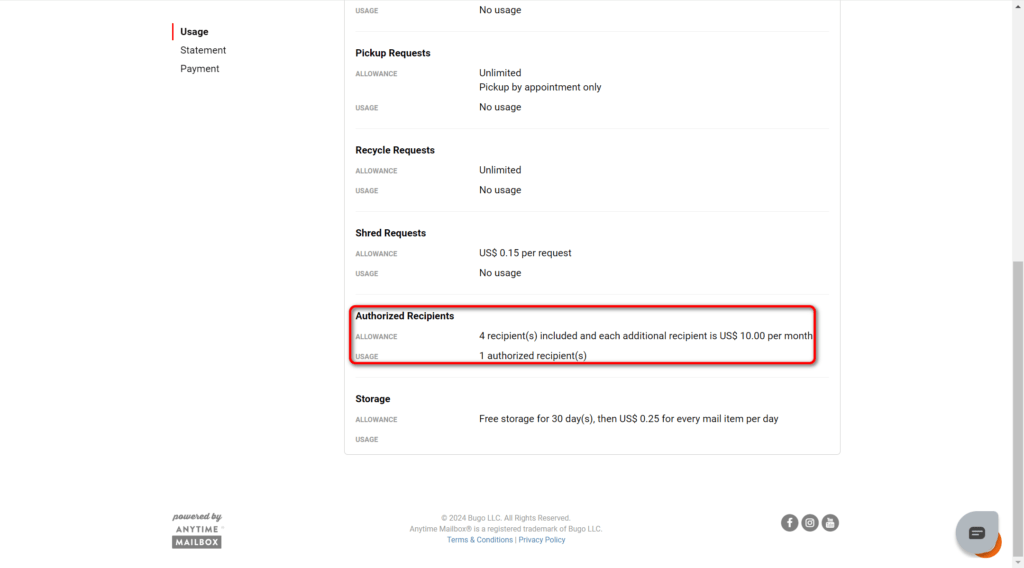Click the Recycle Requests heading
This screenshot has width=1024, height=568.
tap(395, 150)
